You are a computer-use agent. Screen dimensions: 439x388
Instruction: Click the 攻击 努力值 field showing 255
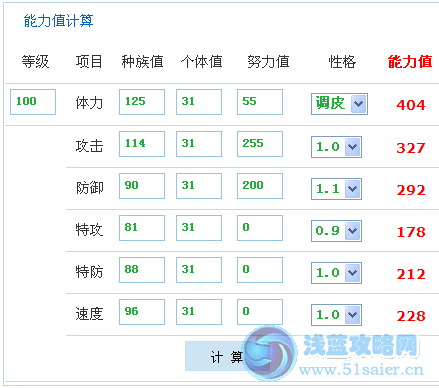click(260, 144)
